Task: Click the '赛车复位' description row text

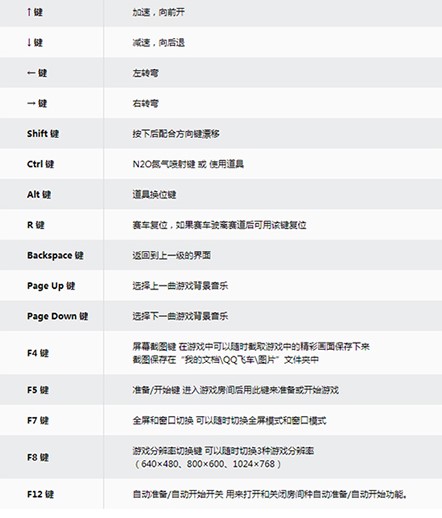Action: (x=219, y=225)
